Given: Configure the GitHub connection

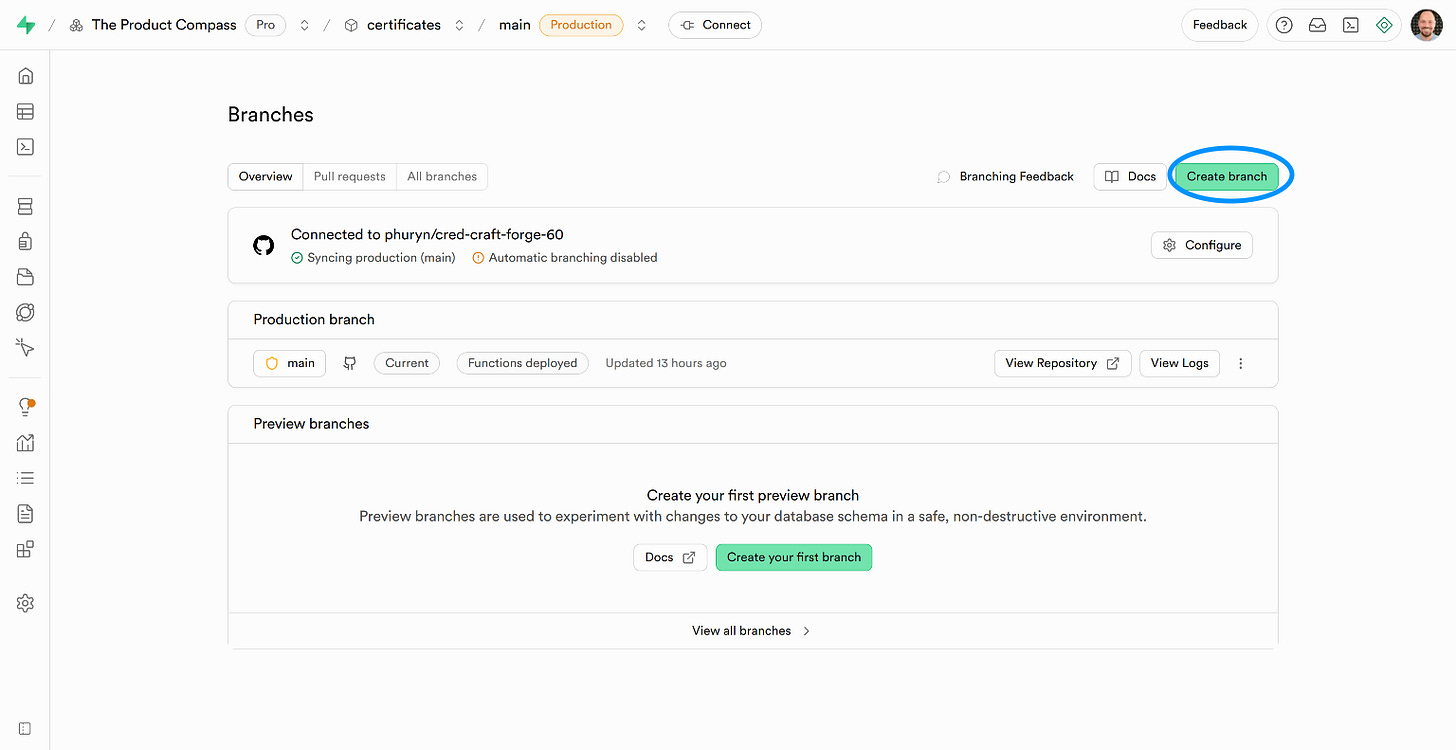Looking at the screenshot, I should click(1201, 244).
